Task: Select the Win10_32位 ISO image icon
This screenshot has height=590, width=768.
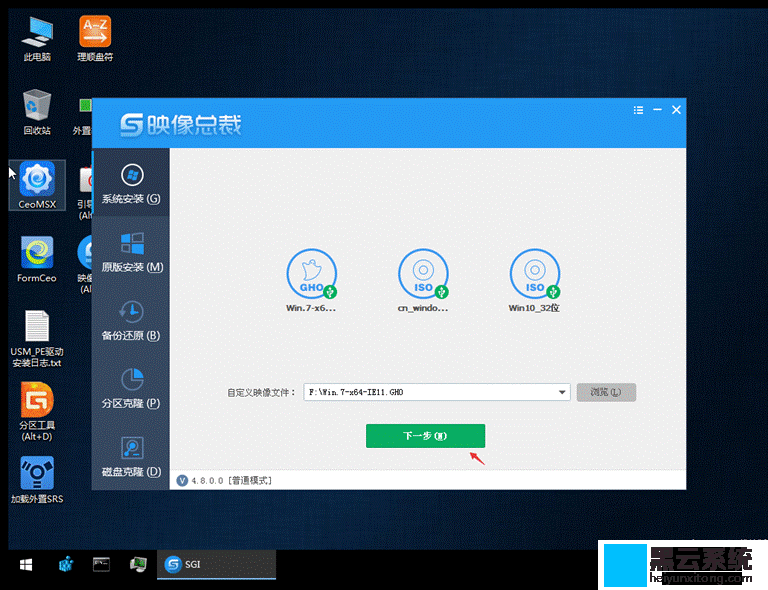Action: [x=534, y=274]
